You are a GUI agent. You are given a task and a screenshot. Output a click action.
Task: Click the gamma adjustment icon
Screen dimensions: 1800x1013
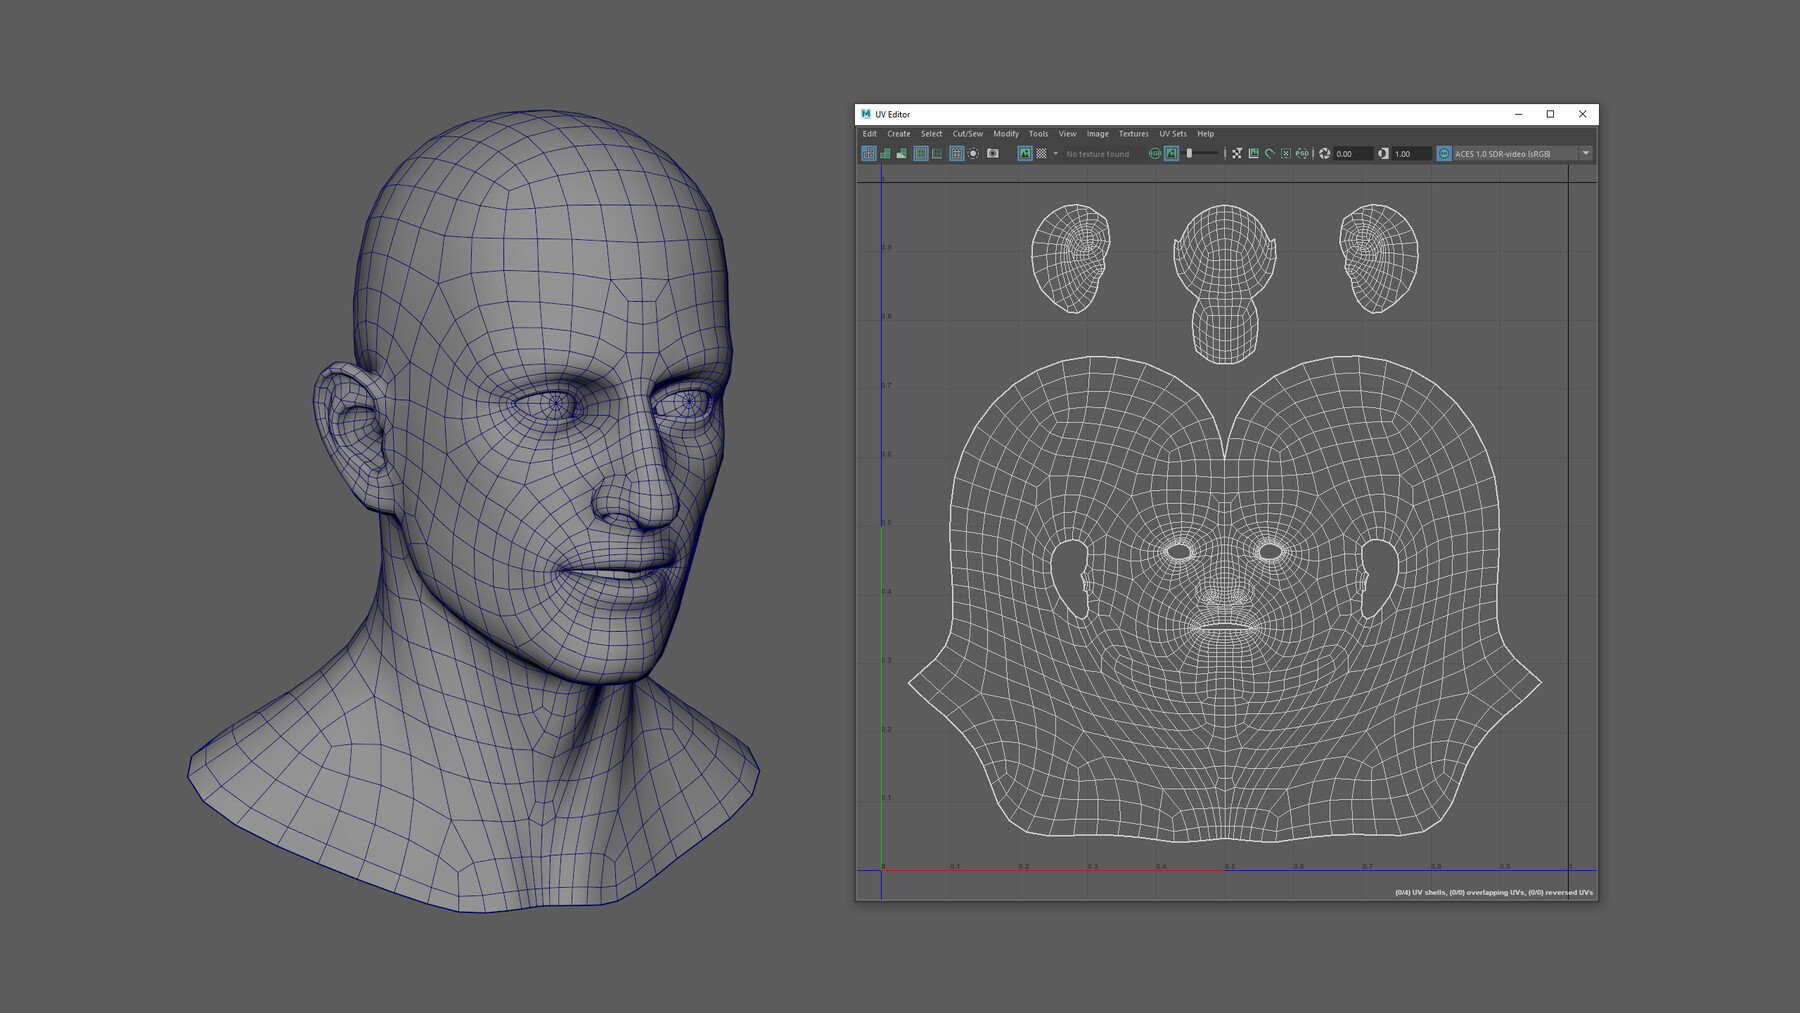1383,154
